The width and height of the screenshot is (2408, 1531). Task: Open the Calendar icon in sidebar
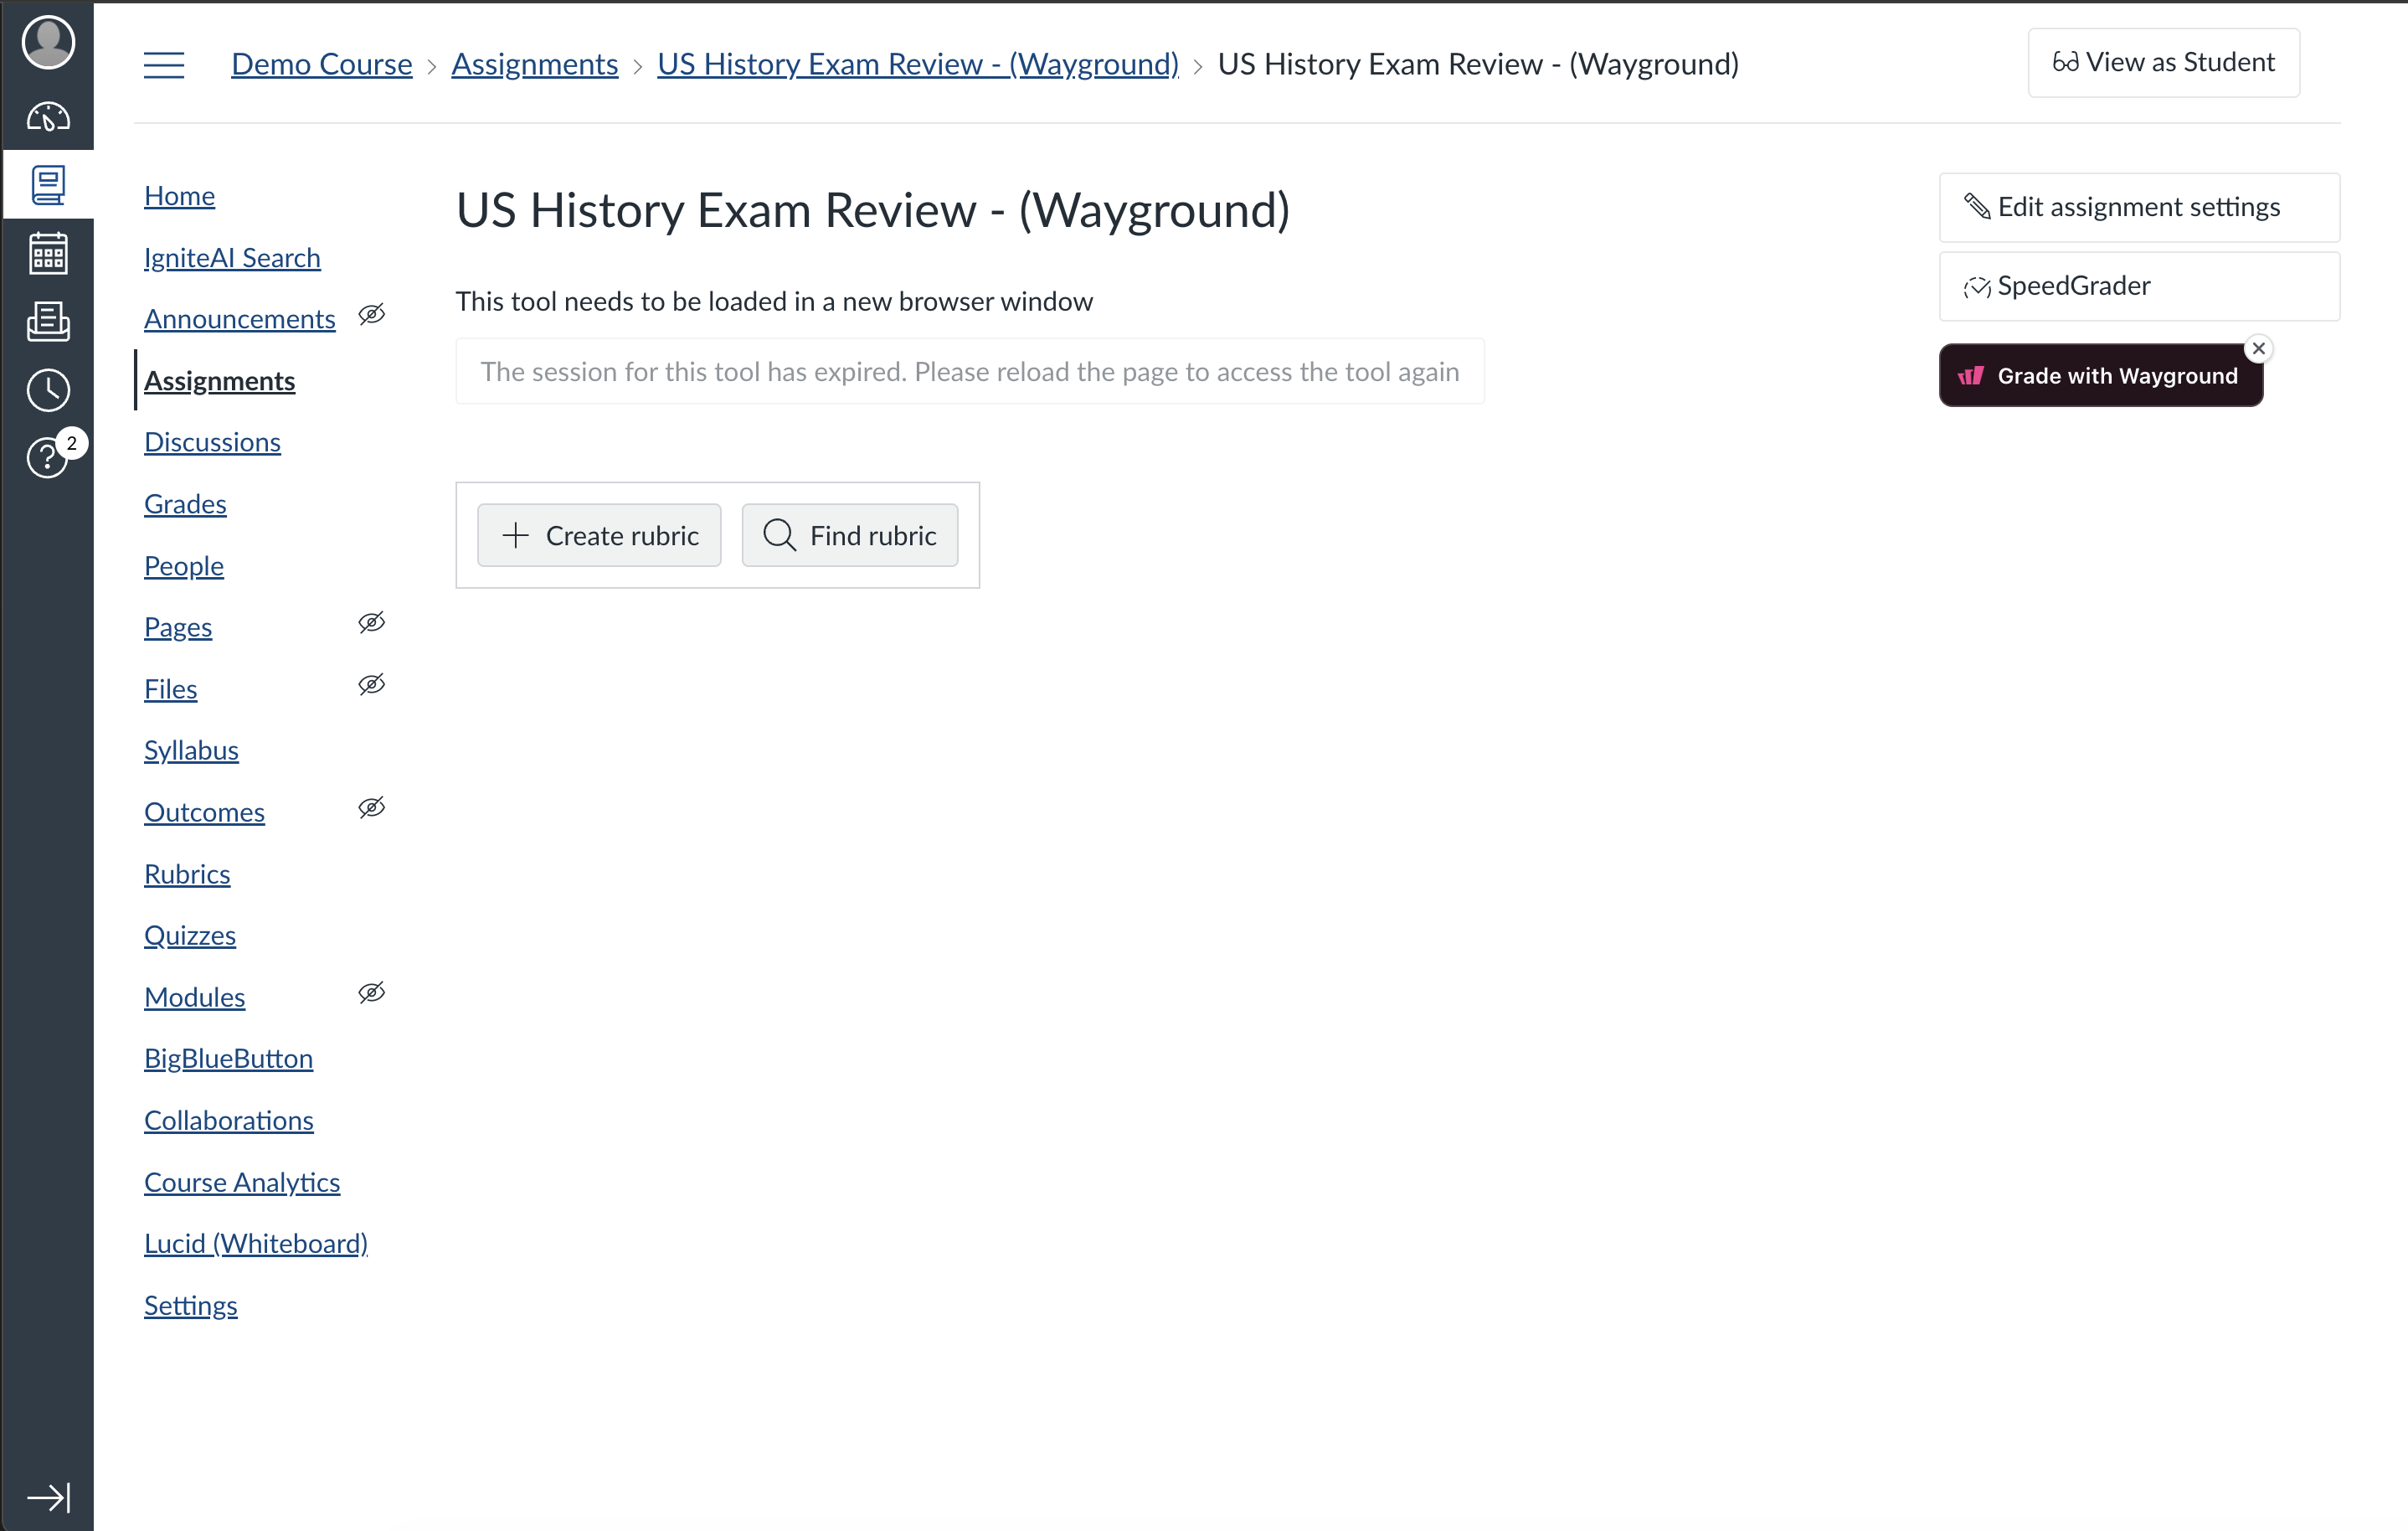[48, 253]
